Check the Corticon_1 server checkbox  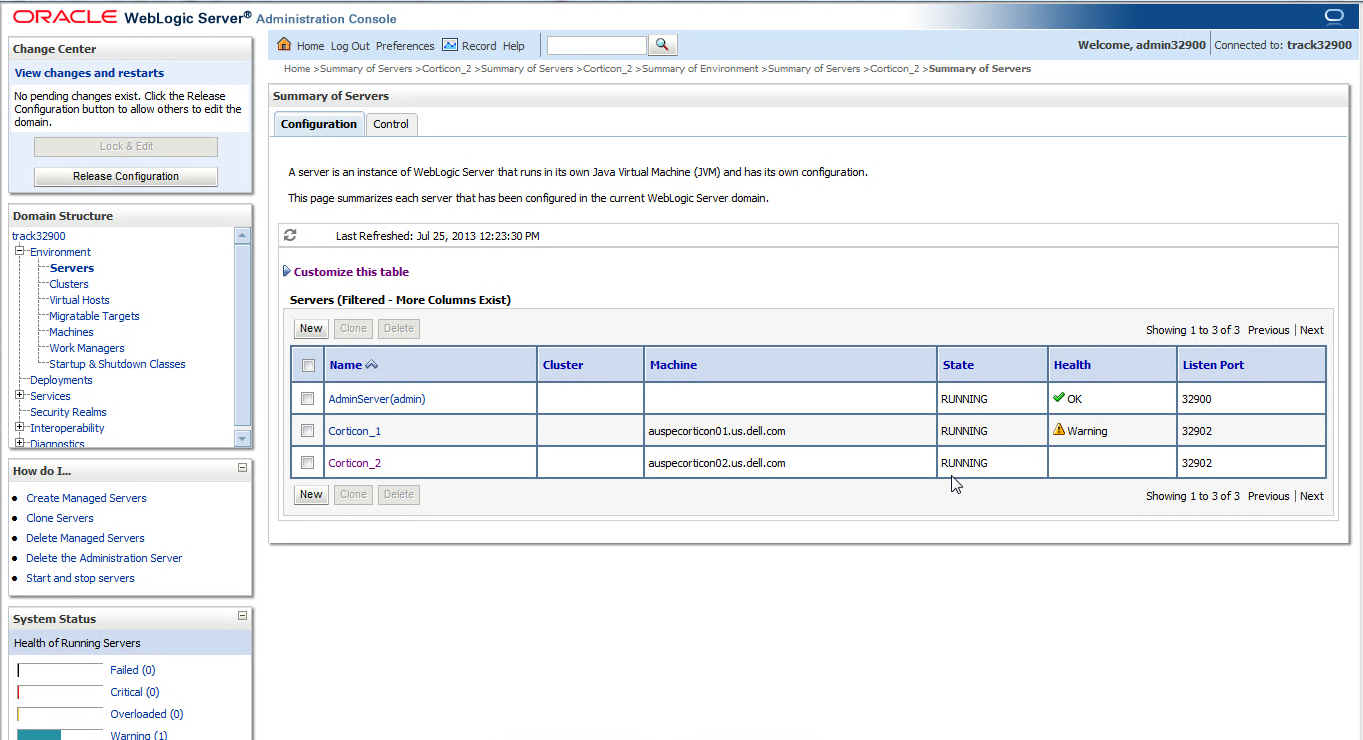(x=308, y=430)
